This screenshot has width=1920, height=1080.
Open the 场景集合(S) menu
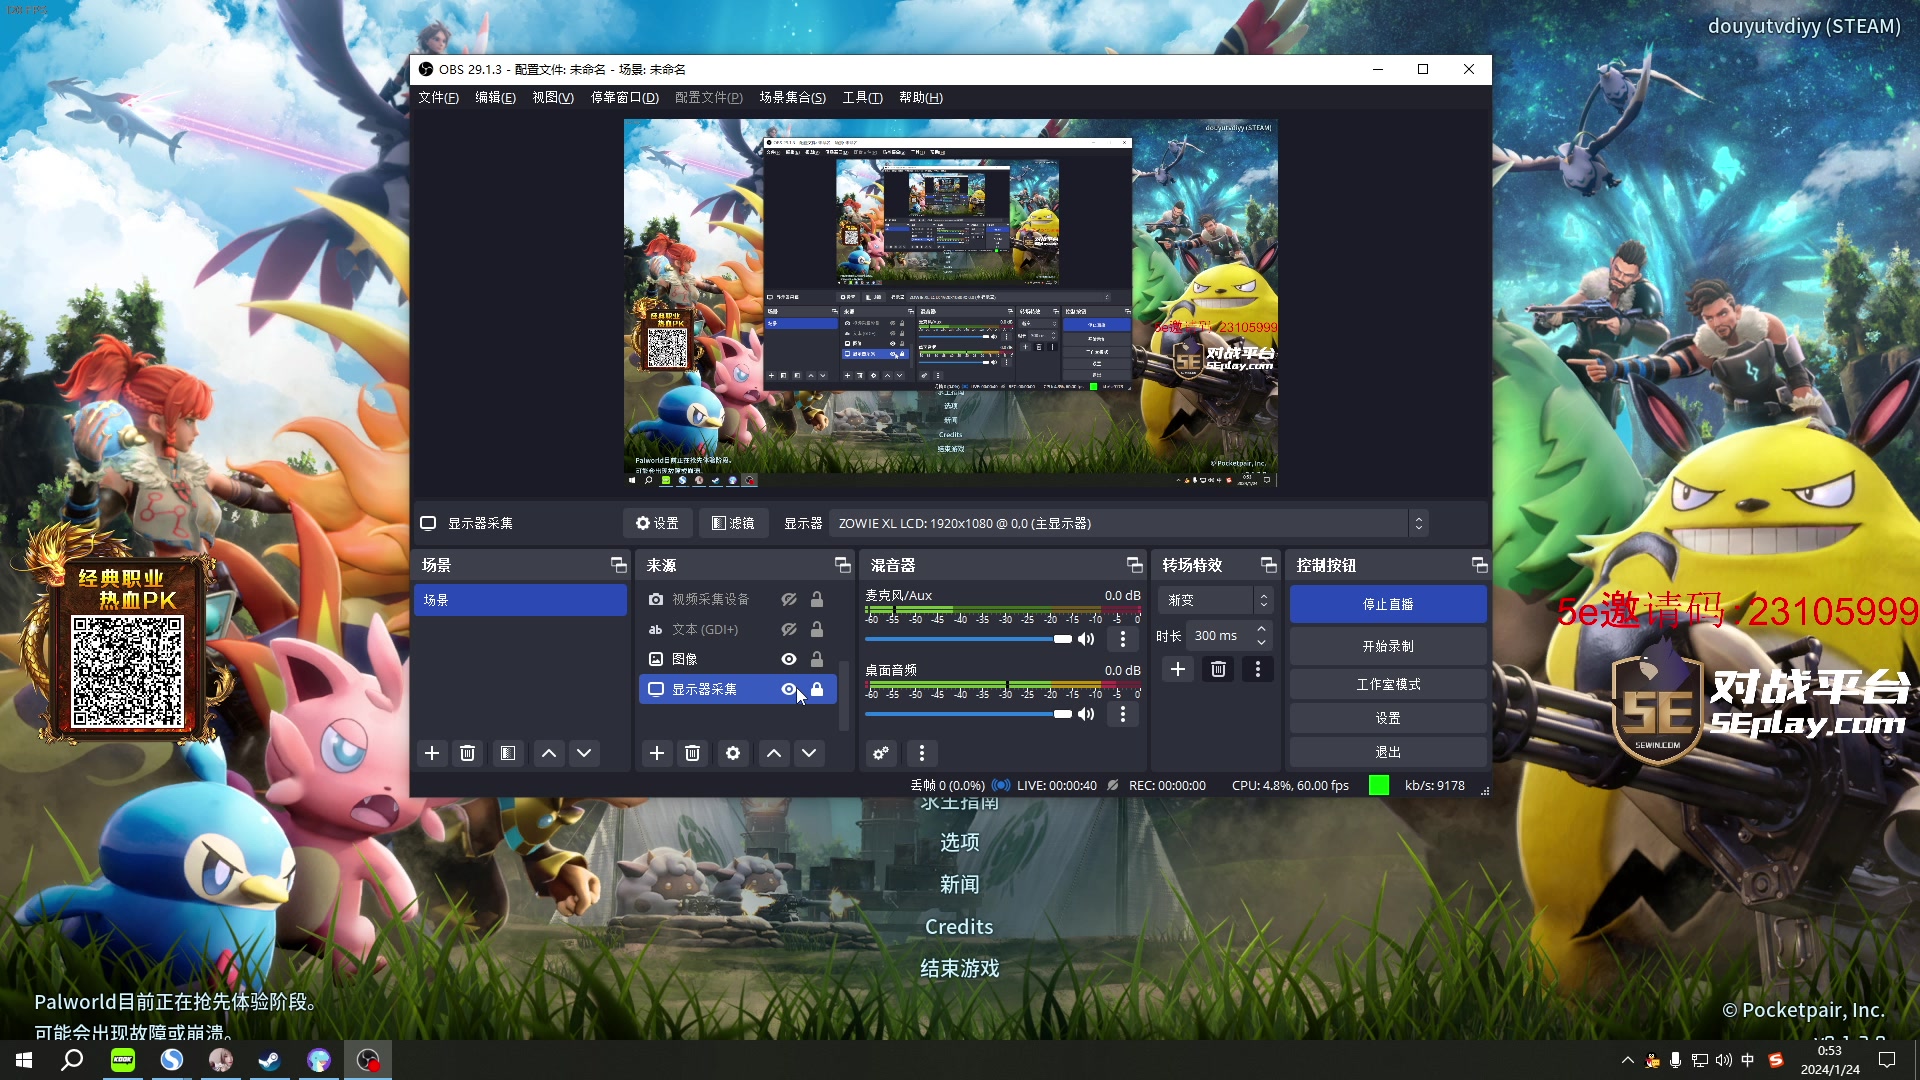coord(792,97)
